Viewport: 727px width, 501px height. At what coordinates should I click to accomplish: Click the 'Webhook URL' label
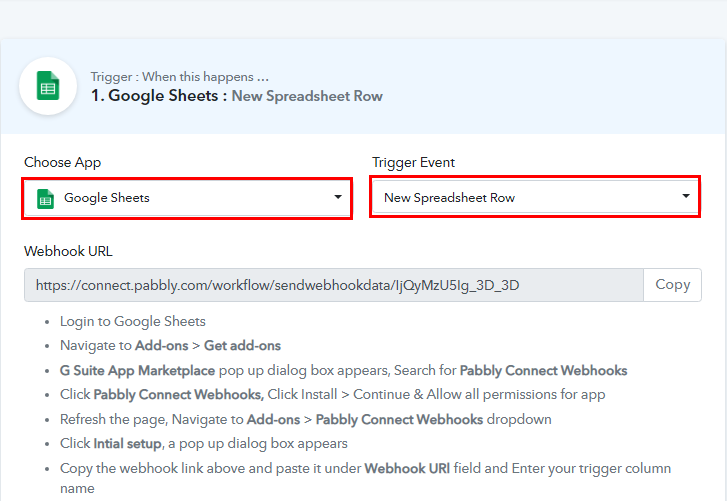tap(68, 251)
